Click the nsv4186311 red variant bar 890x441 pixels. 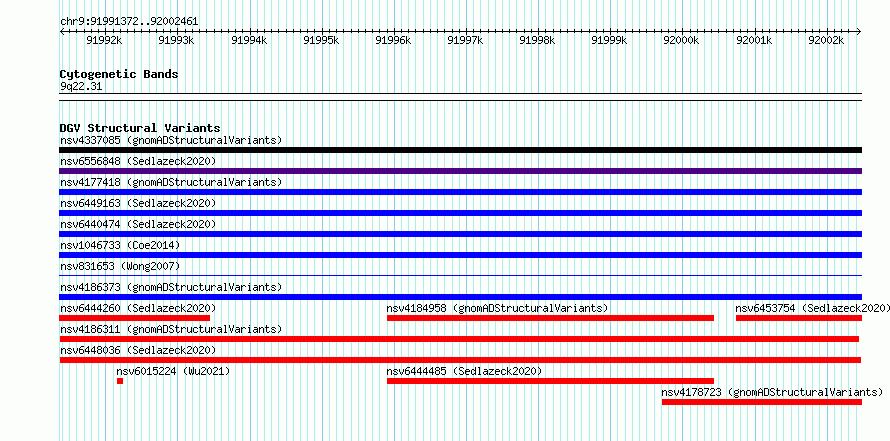tap(459, 339)
